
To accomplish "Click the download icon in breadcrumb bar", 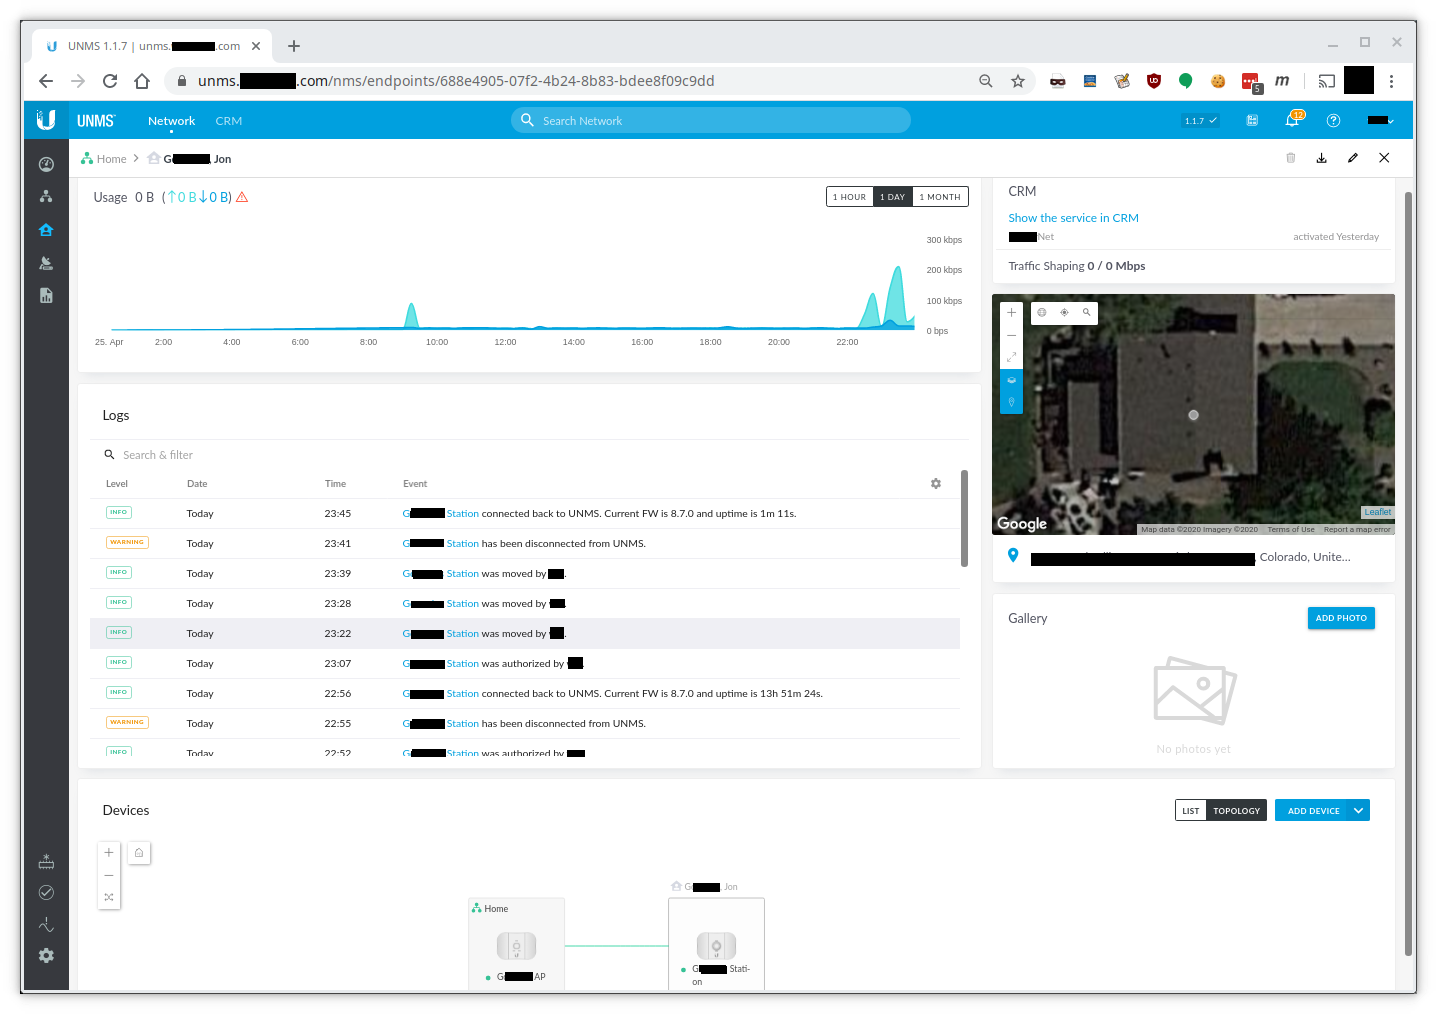I will 1321,158.
